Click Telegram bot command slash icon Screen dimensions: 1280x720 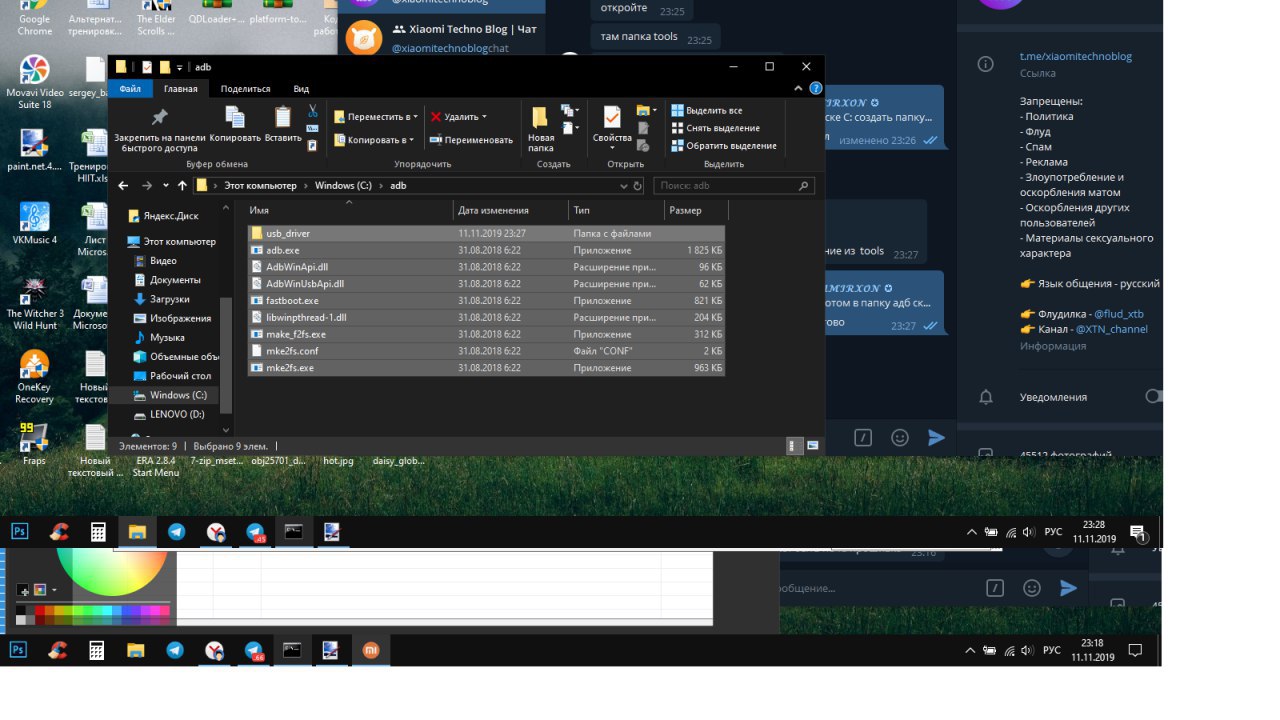(863, 437)
